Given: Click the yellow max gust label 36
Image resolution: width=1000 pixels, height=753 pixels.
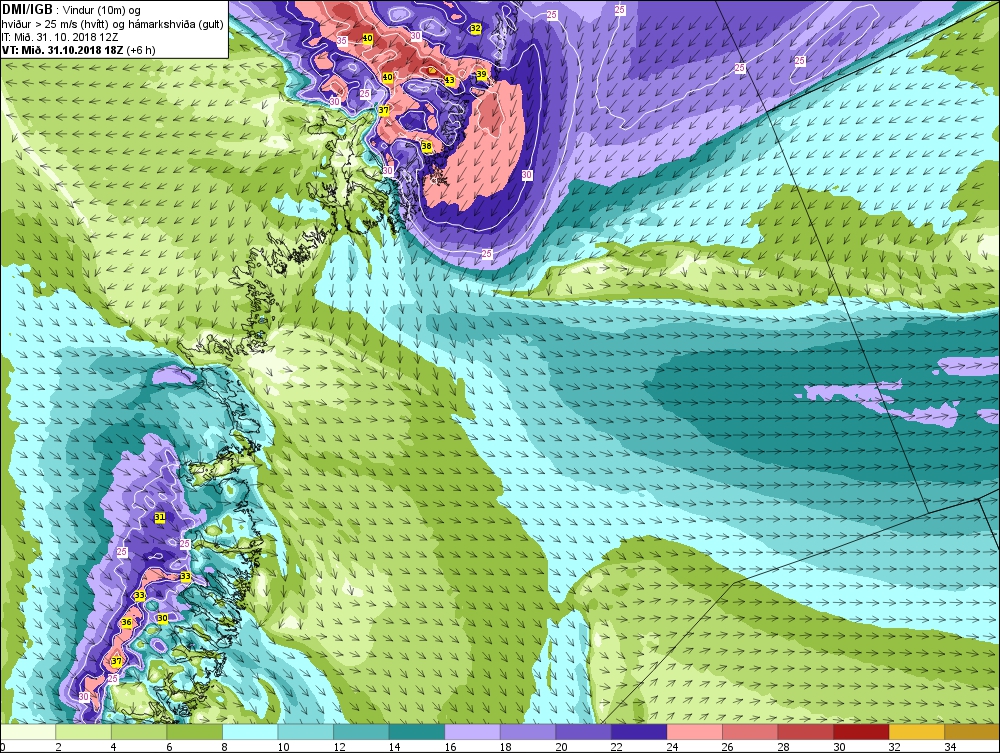Looking at the screenshot, I should point(126,622).
